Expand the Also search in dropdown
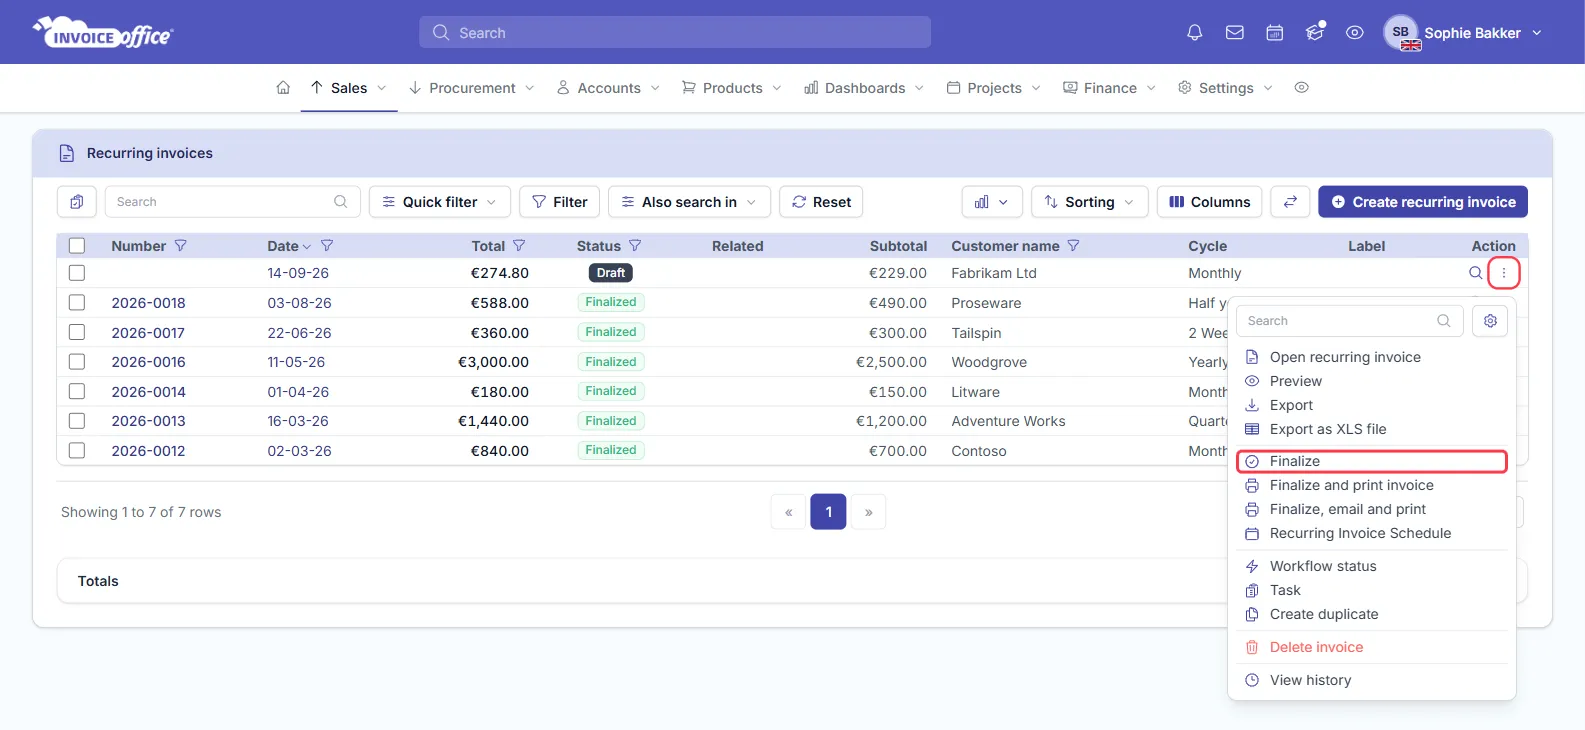The image size is (1585, 730). click(x=689, y=202)
